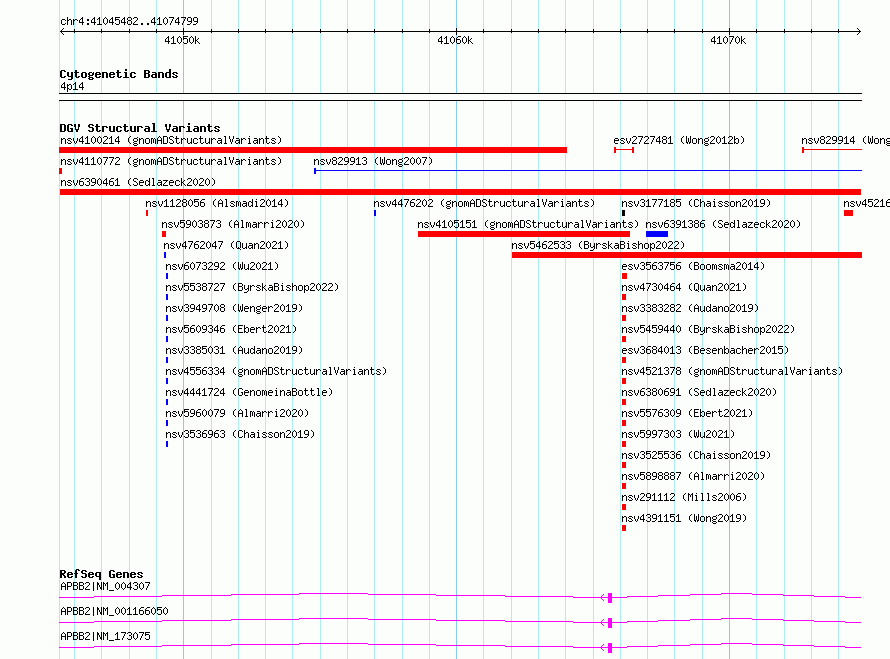The image size is (890, 659).
Task: Click the Cytogenetic Bands track title
Action: [119, 74]
